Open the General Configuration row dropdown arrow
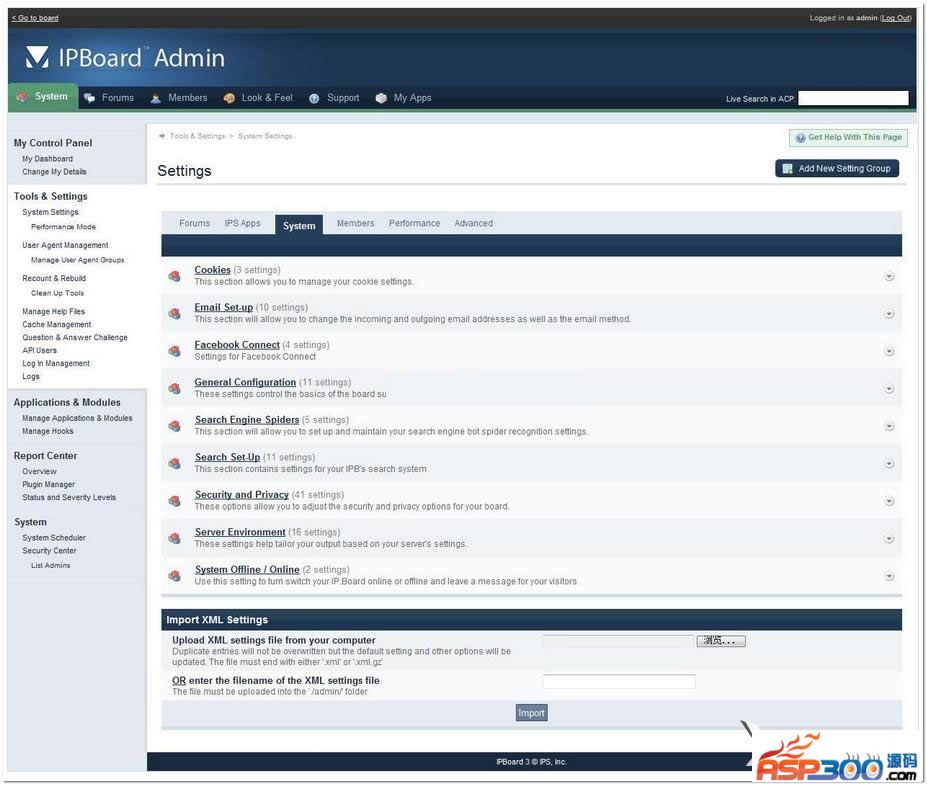Screen dimensions: 927x785 [x=889, y=389]
